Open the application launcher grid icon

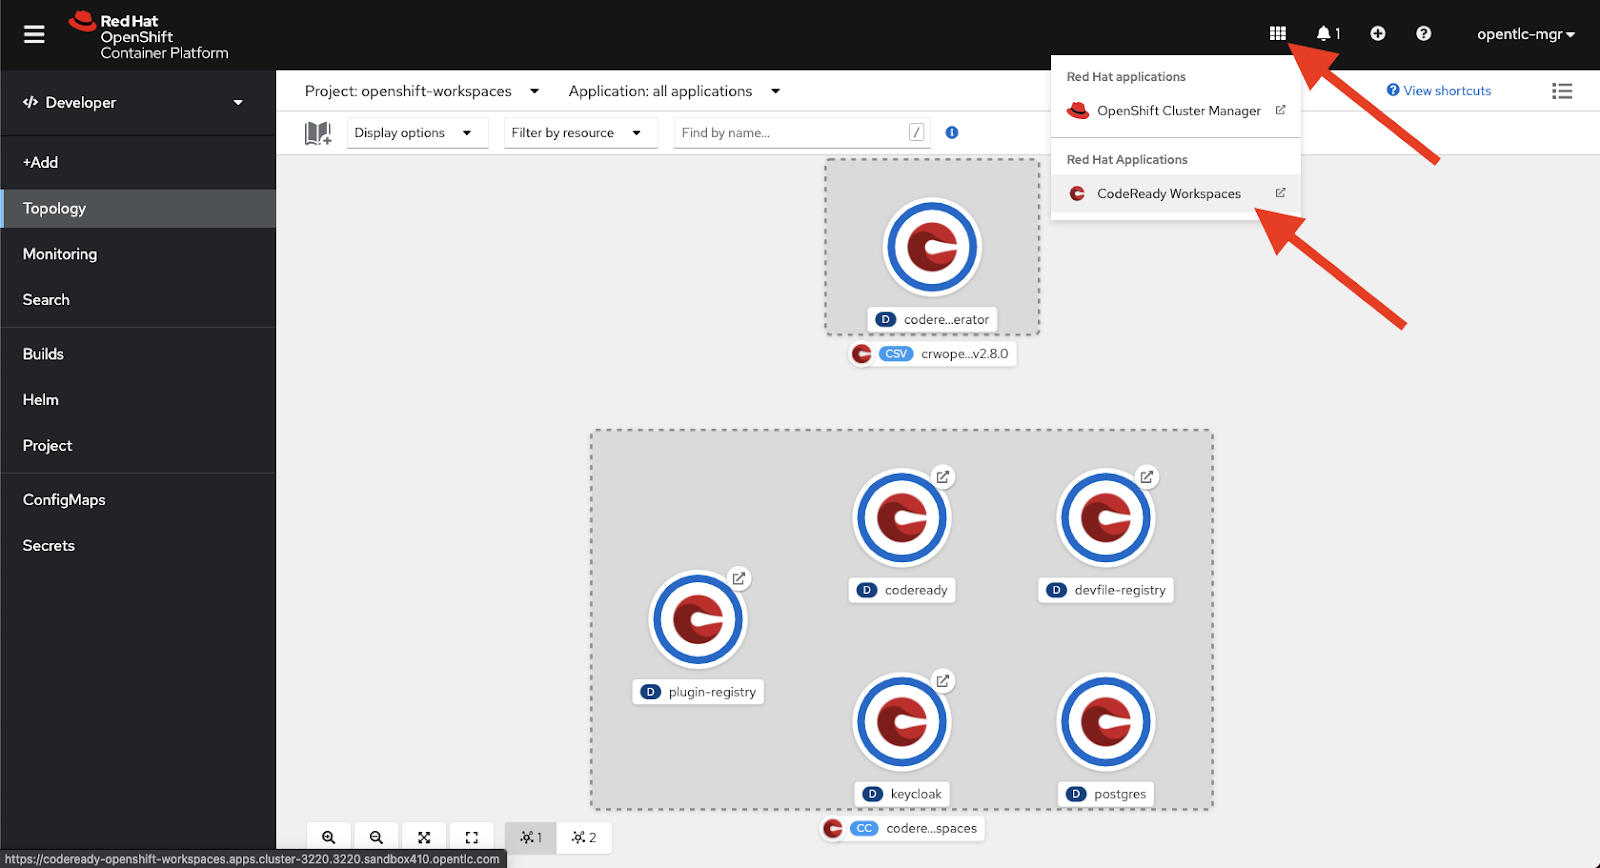tap(1277, 33)
